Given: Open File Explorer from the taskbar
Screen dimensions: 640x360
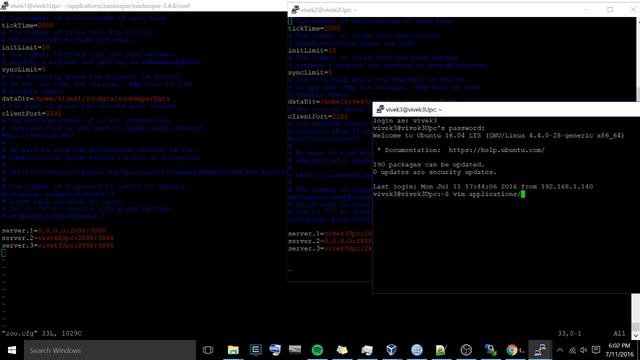Looking at the screenshot, I should point(233,350).
